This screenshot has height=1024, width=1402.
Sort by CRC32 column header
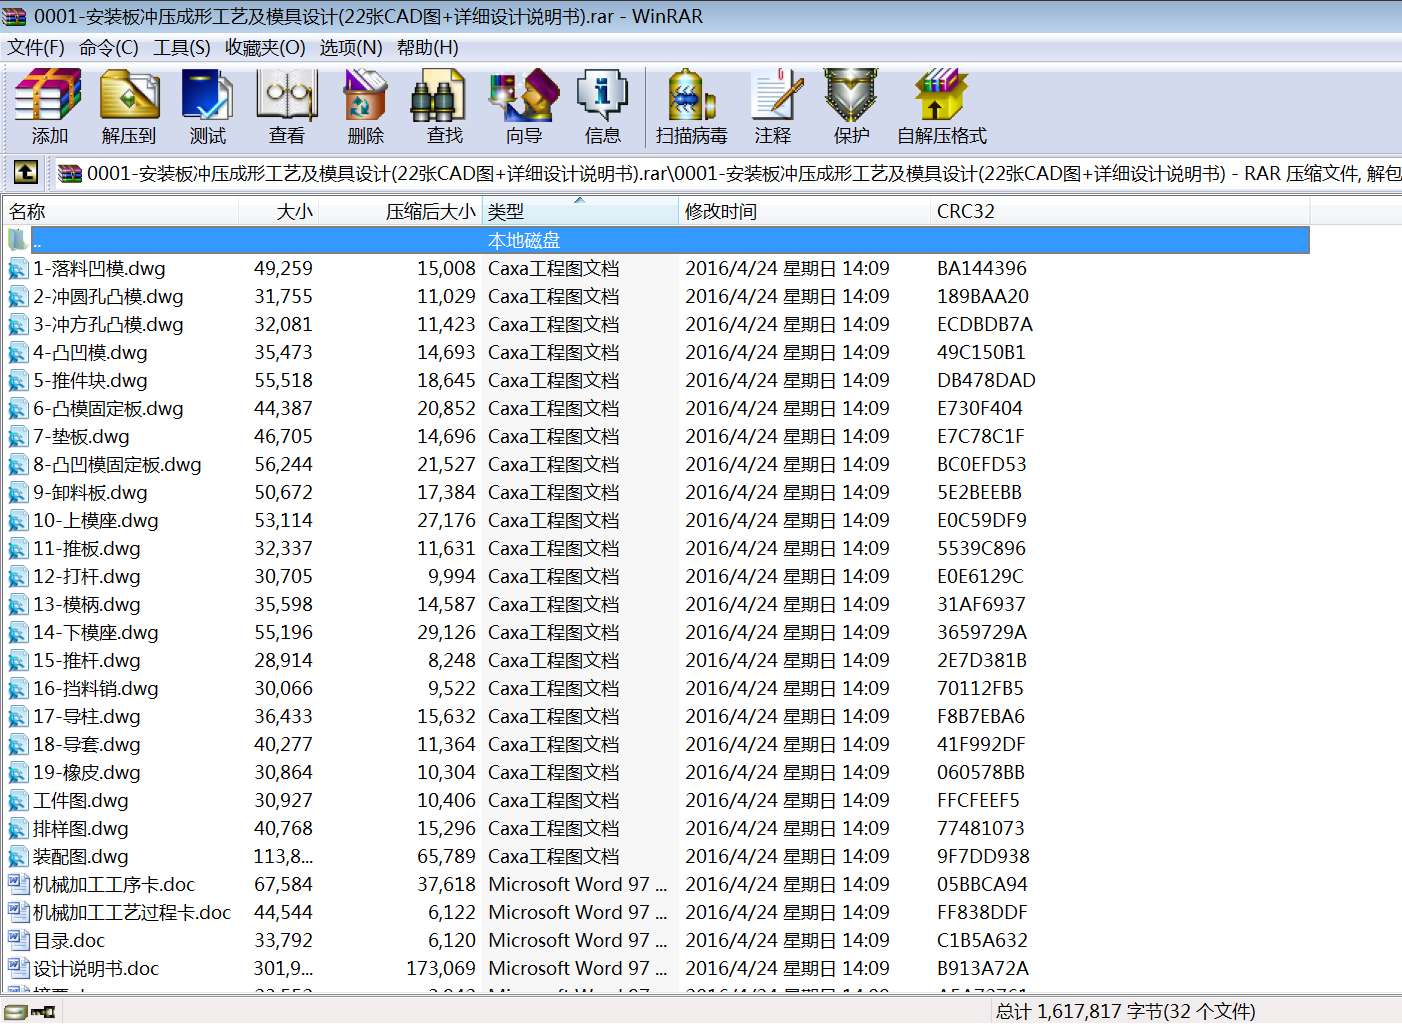[x=1120, y=211]
